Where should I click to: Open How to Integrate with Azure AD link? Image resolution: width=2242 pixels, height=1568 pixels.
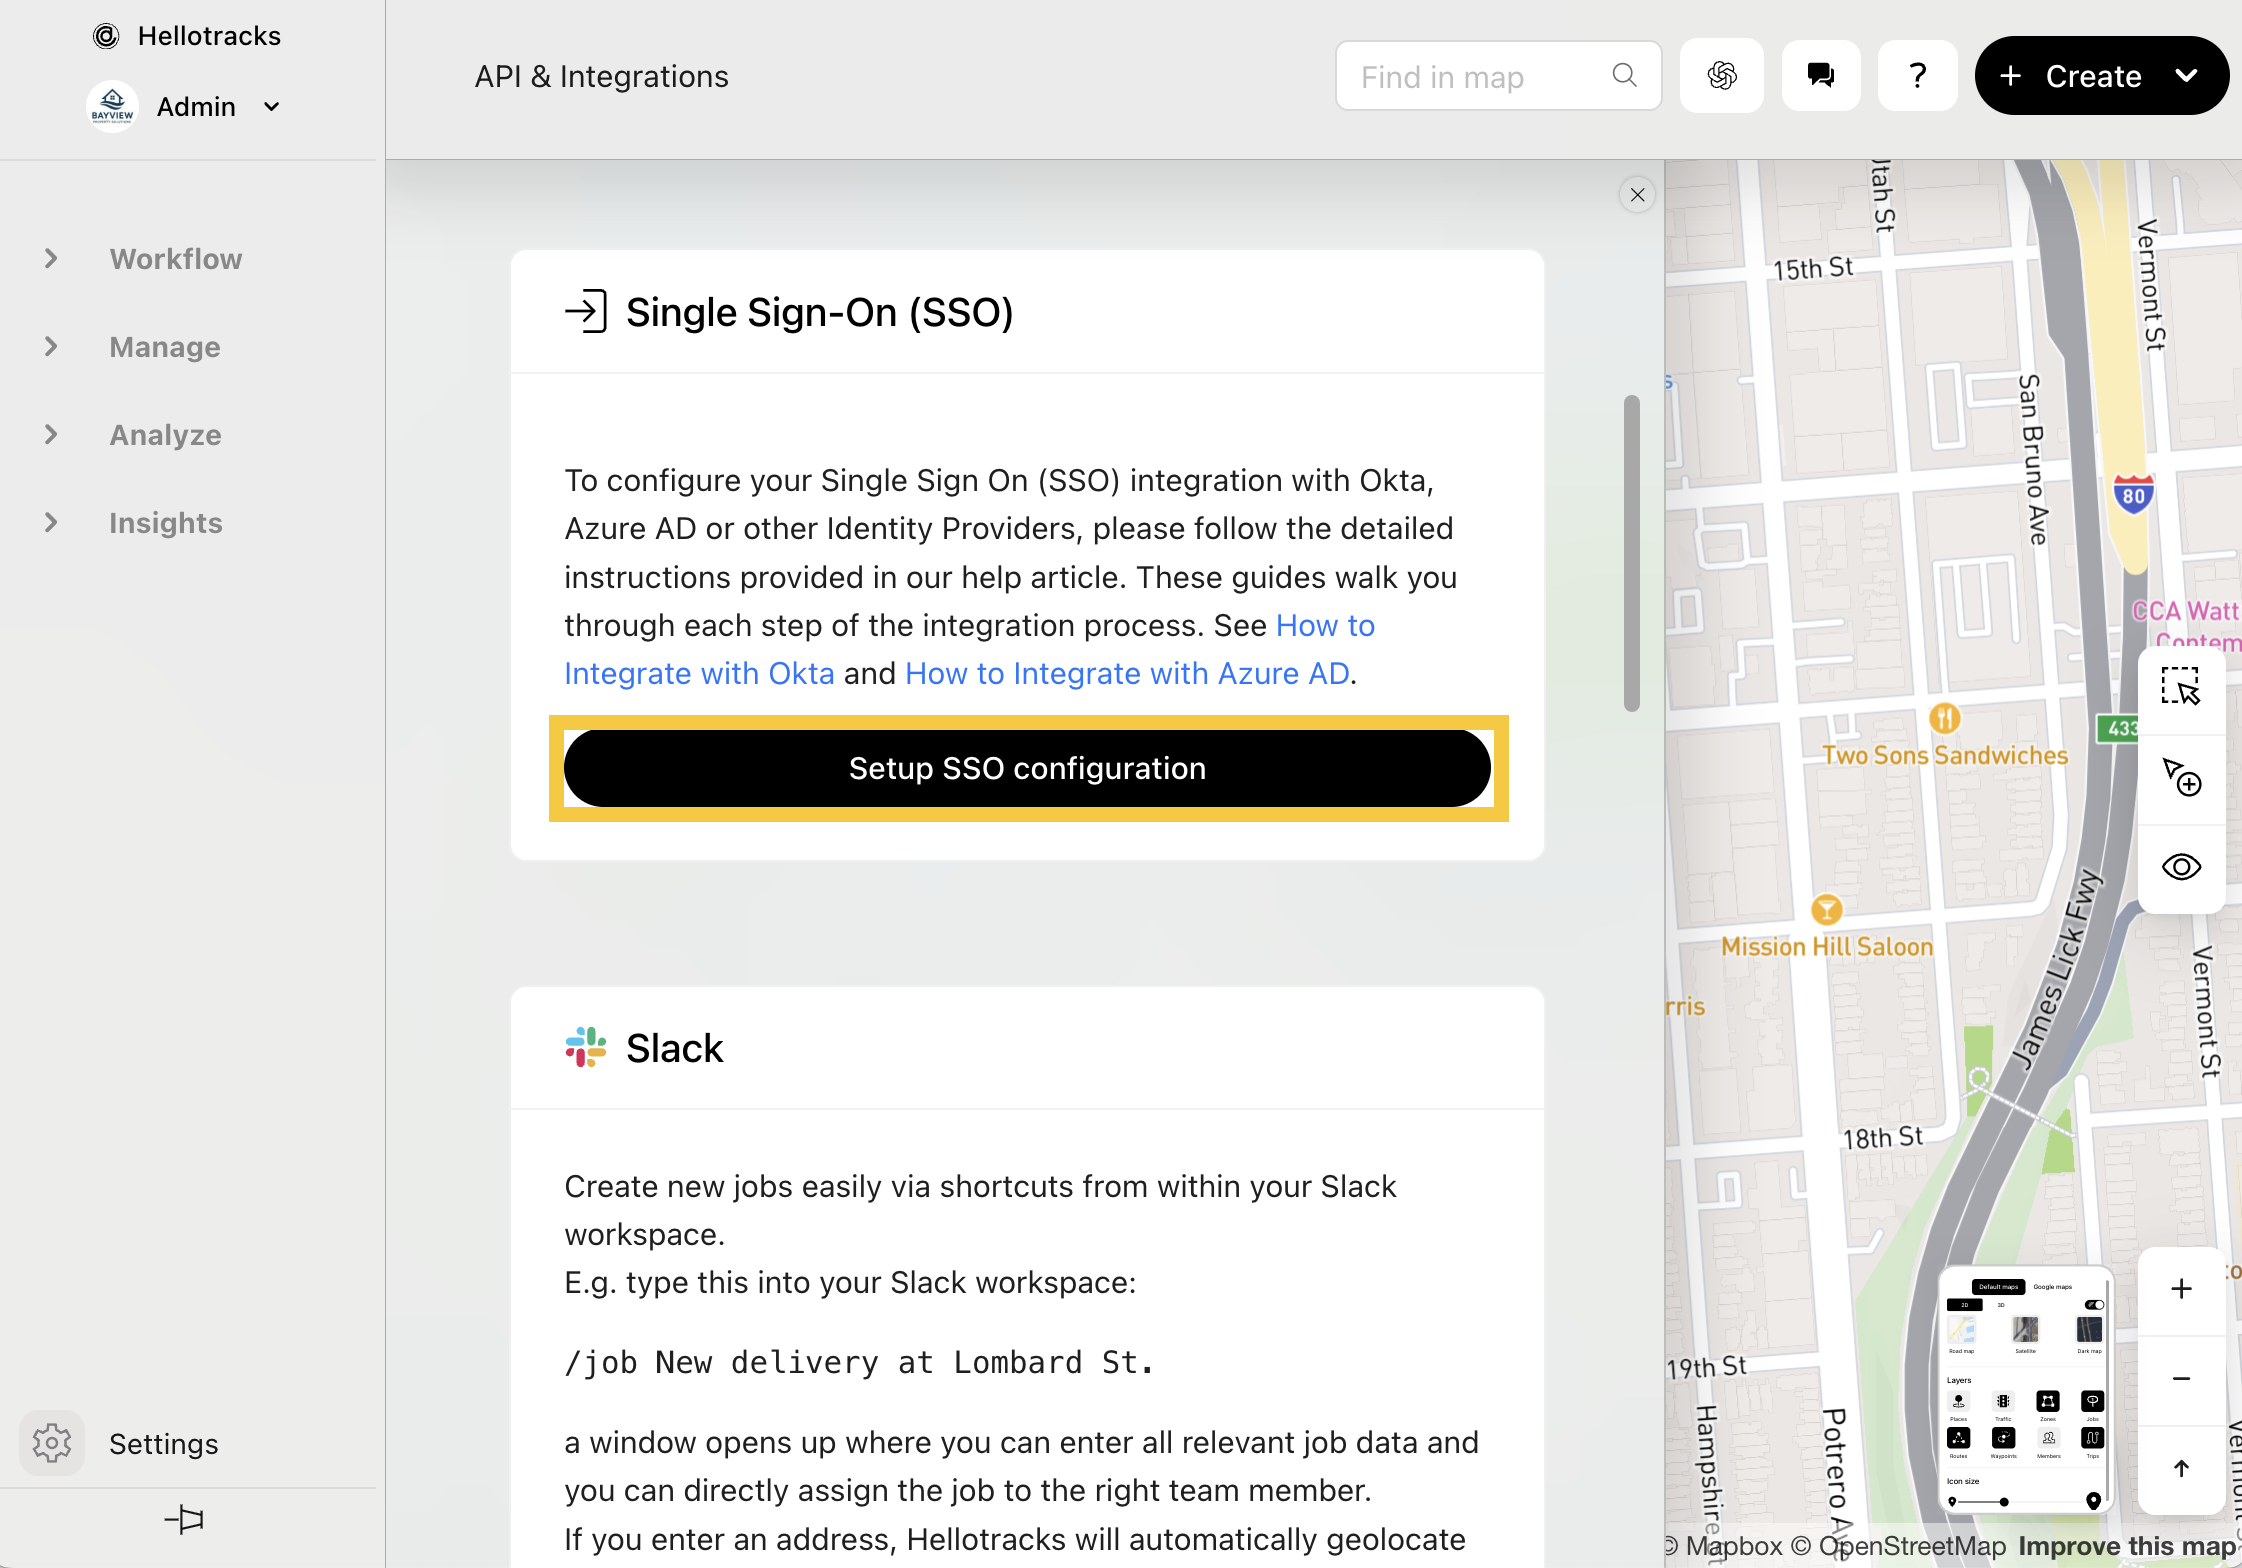(1127, 673)
